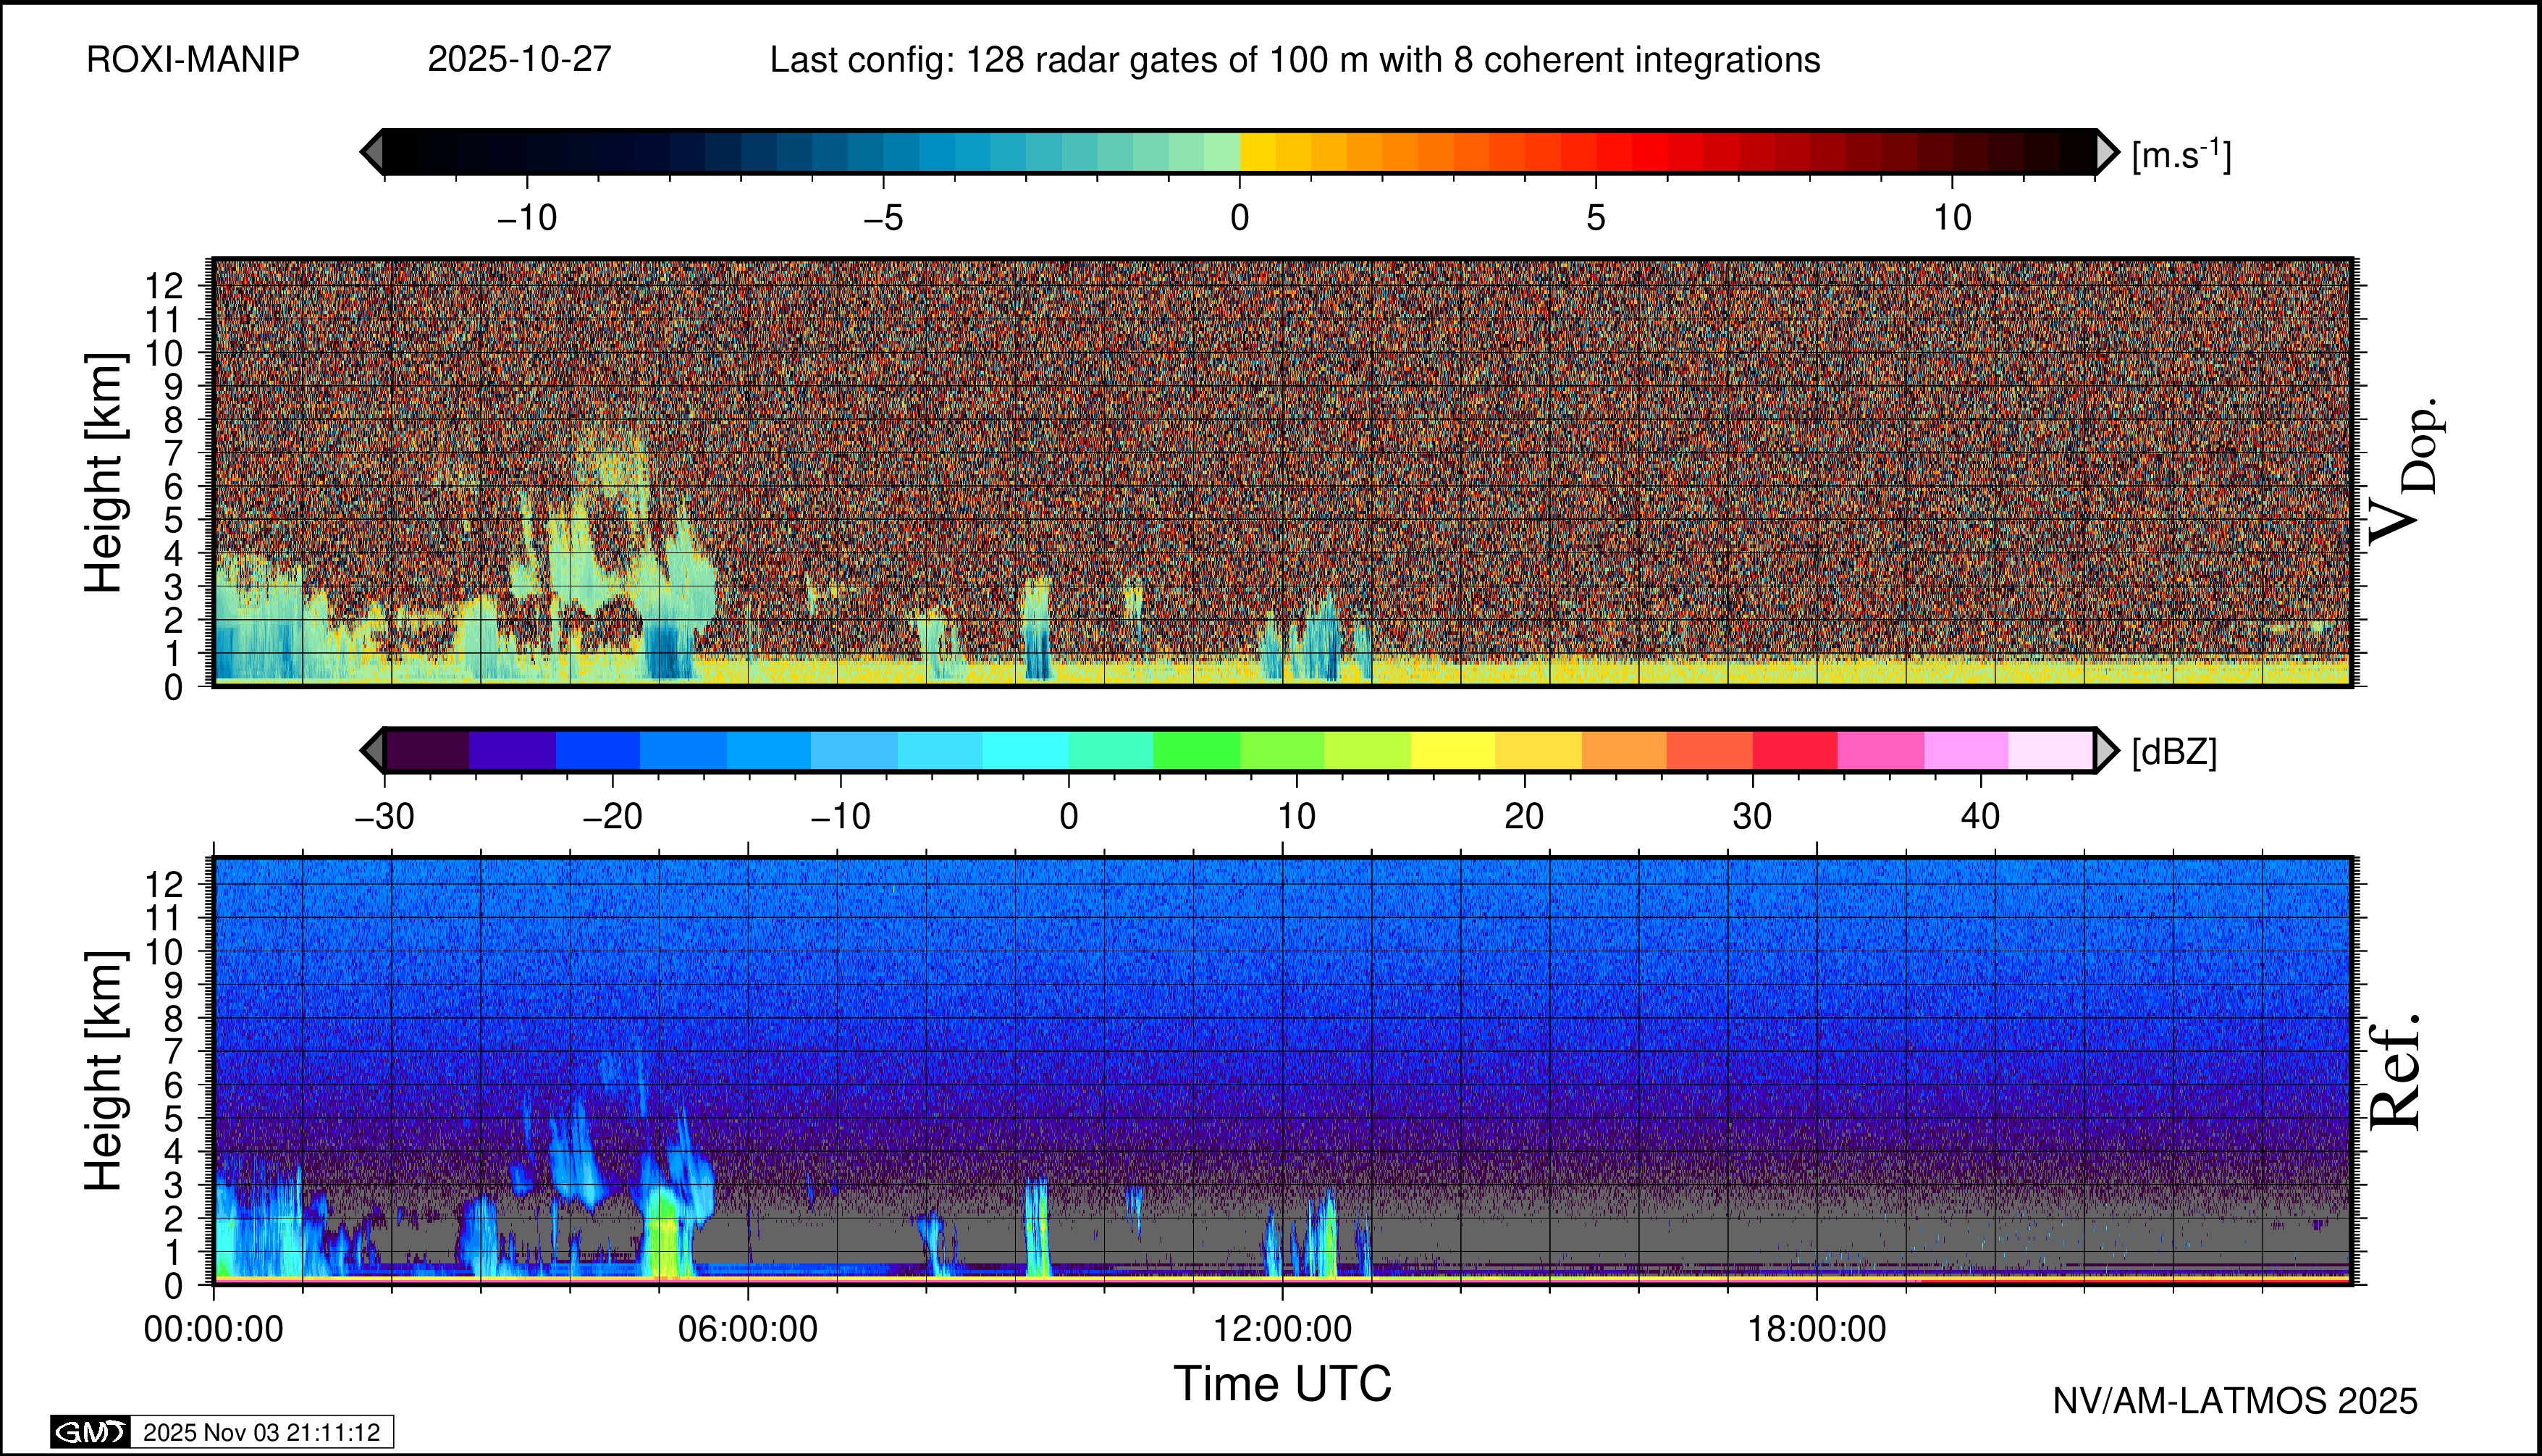
Task: Click the left arrow of the velocity colorbar
Action: coord(372,152)
